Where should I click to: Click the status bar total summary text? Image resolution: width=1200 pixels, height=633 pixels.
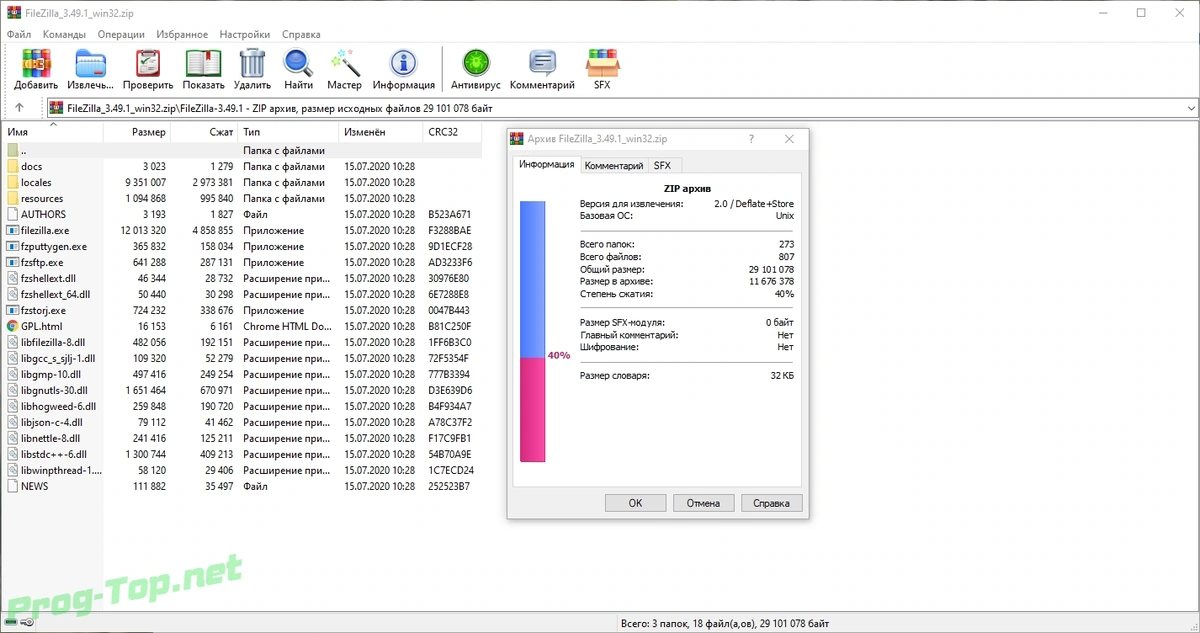725,623
